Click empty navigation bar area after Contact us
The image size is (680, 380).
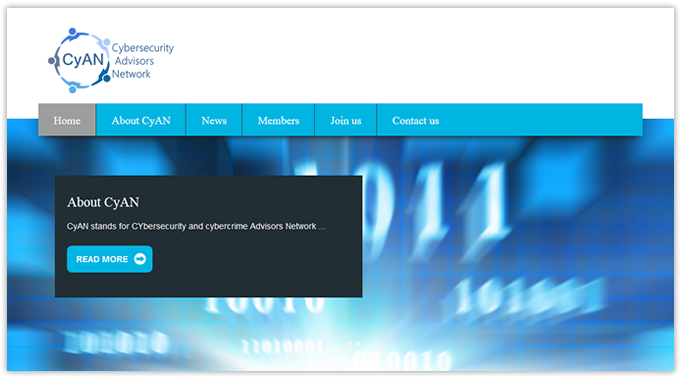pyautogui.click(x=549, y=120)
